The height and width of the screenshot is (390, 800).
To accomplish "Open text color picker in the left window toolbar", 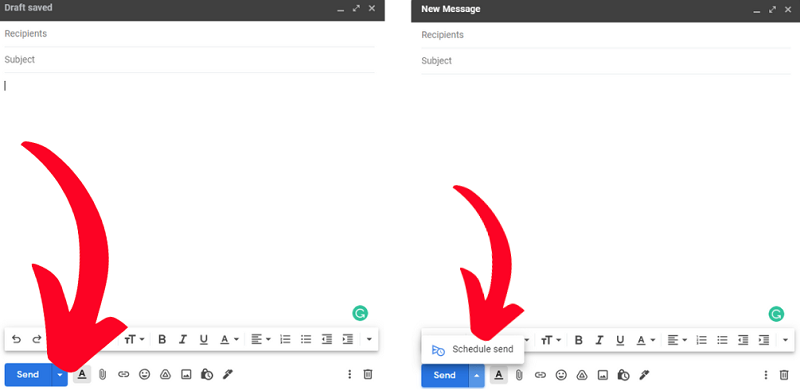I will click(229, 339).
